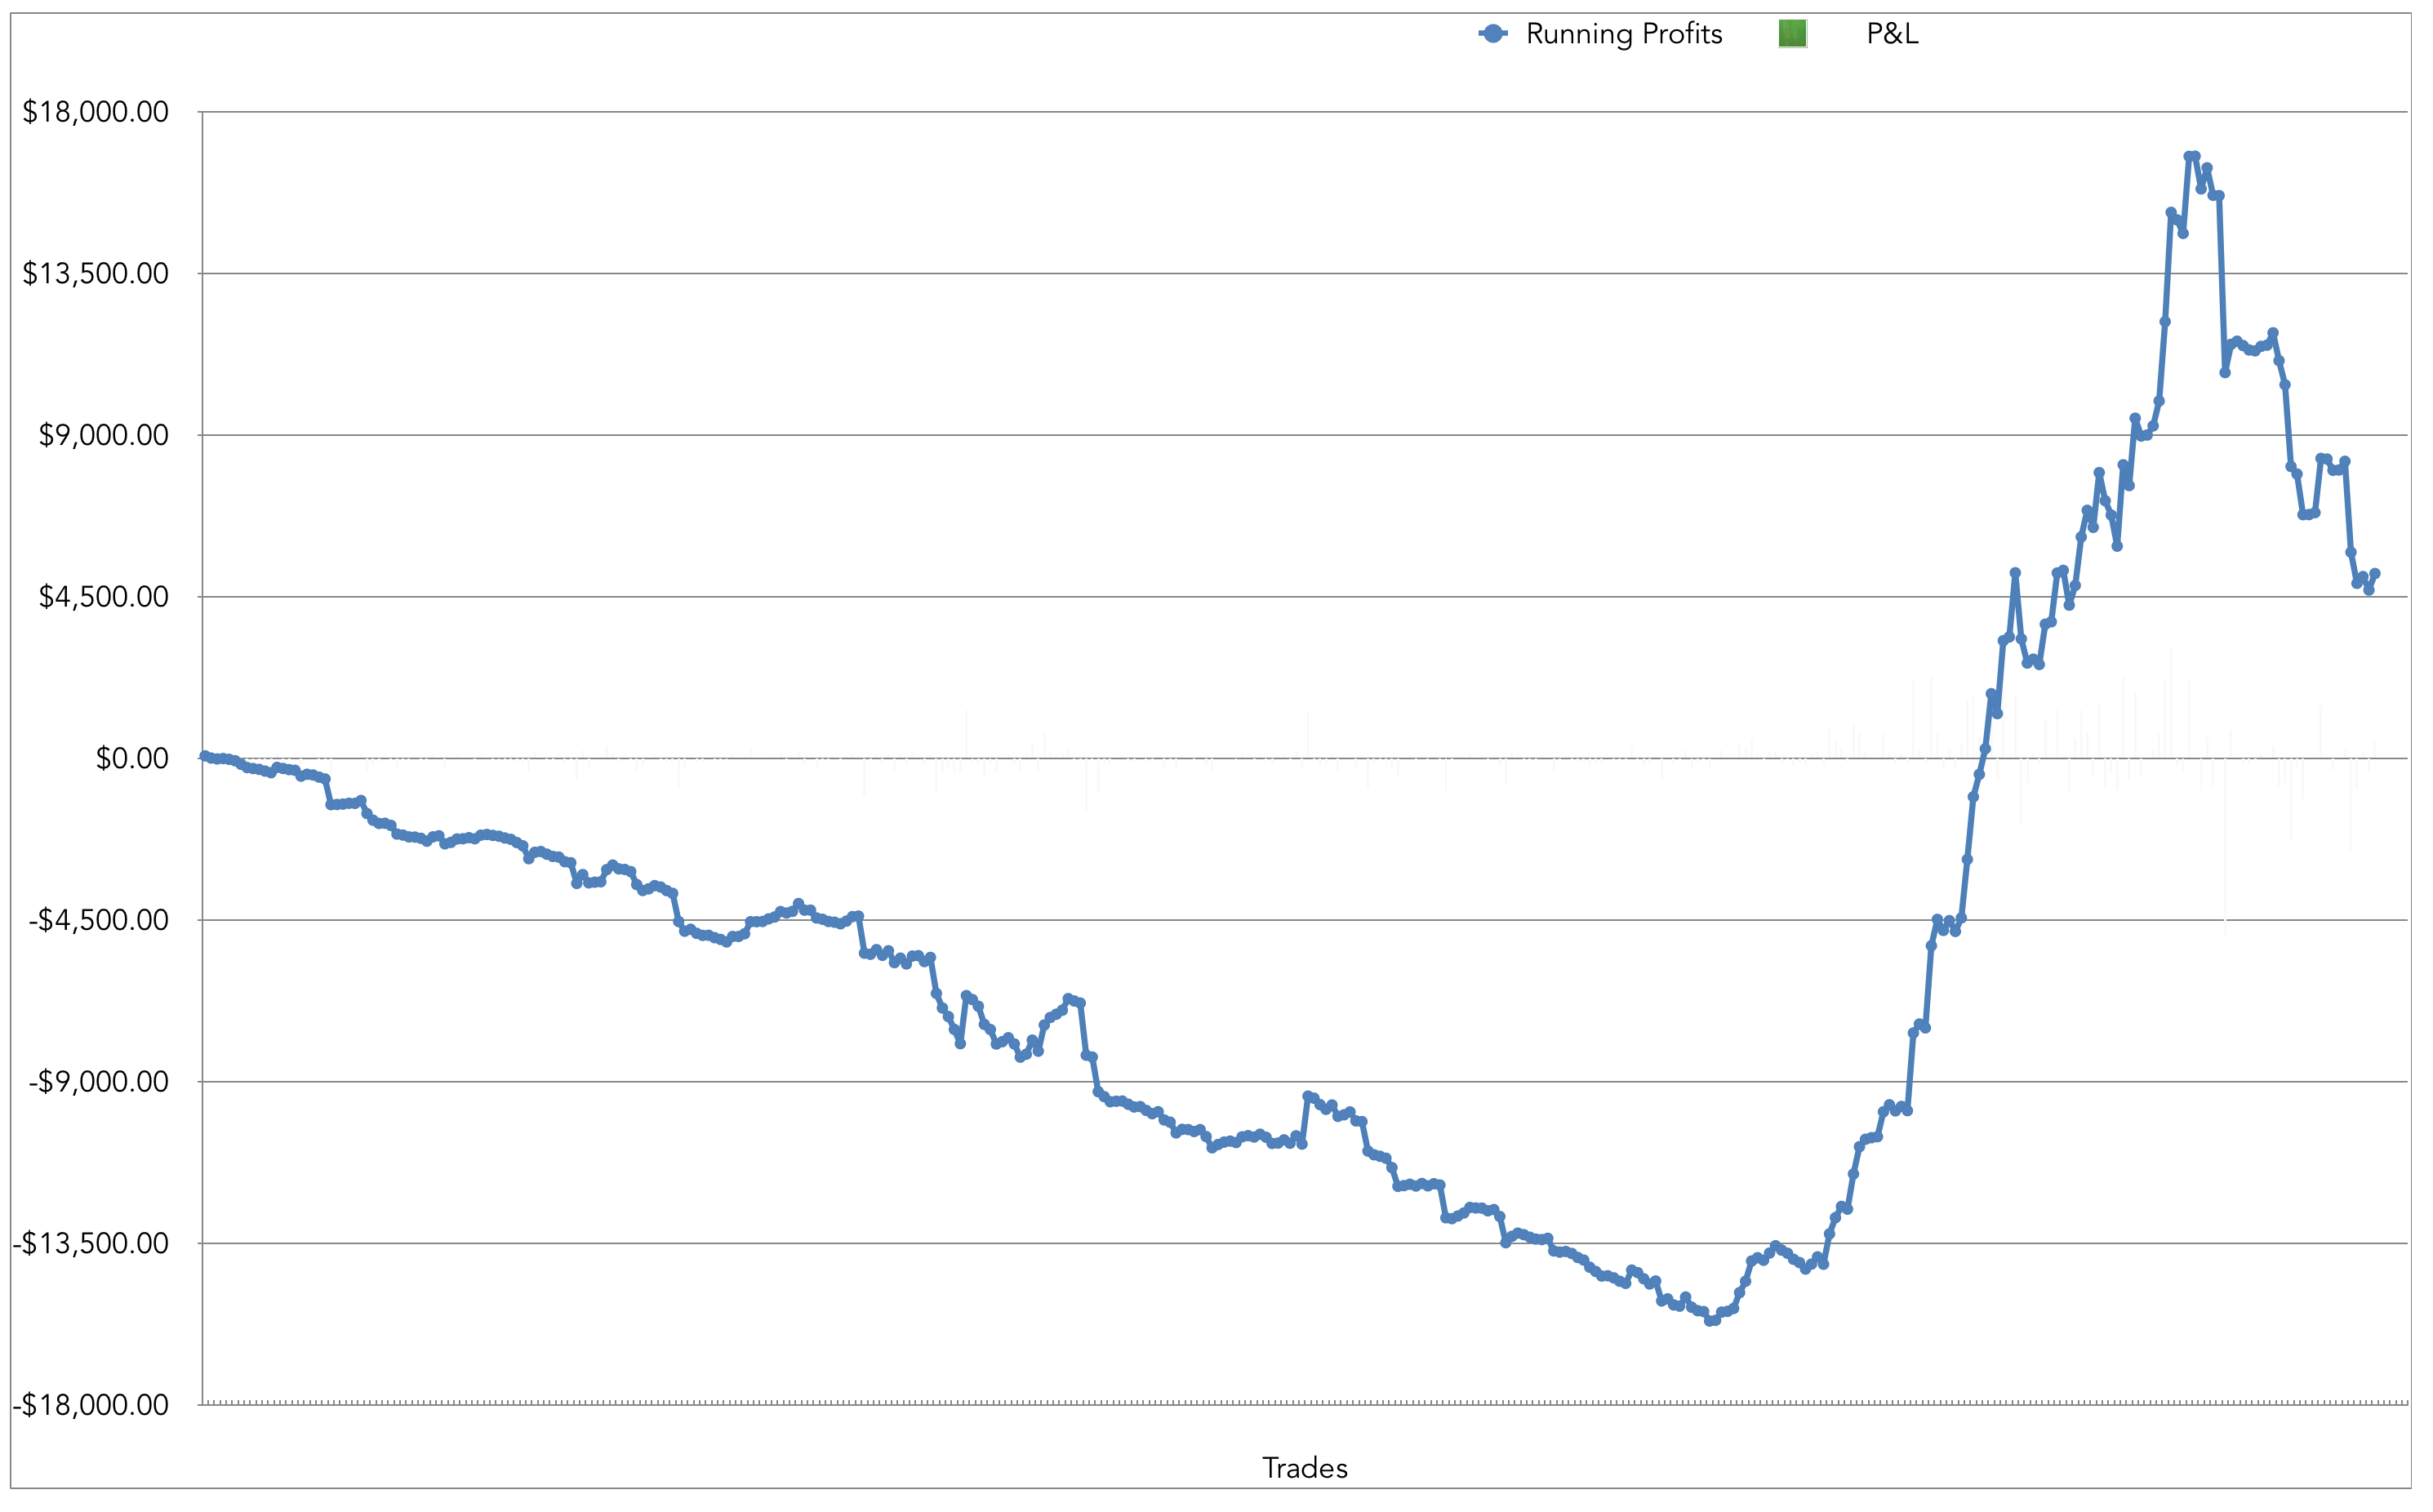2433x1512 pixels.
Task: Click the $13,500.00 axis label
Action: click(96, 273)
